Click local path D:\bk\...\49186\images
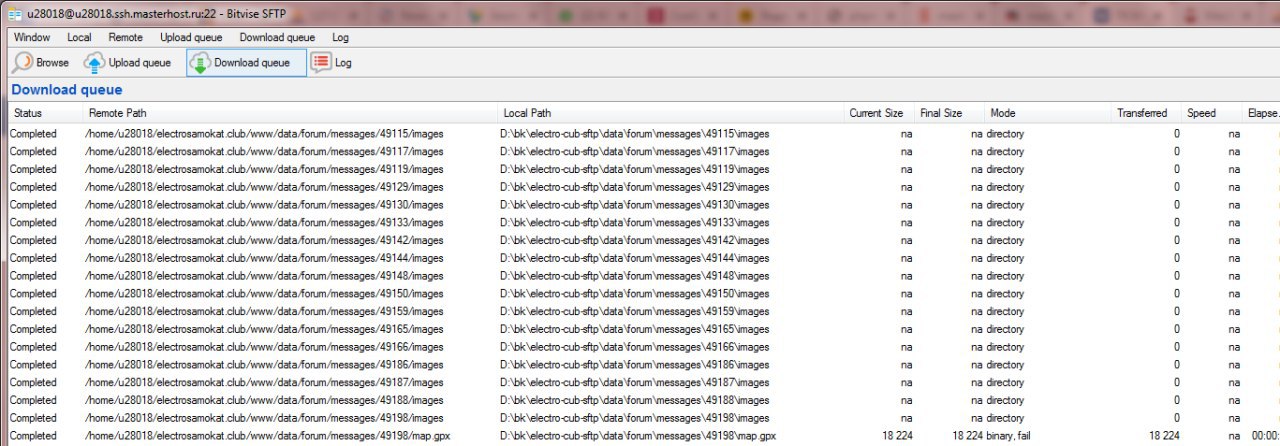Viewport: 1280px width, 446px height. pyautogui.click(x=634, y=364)
